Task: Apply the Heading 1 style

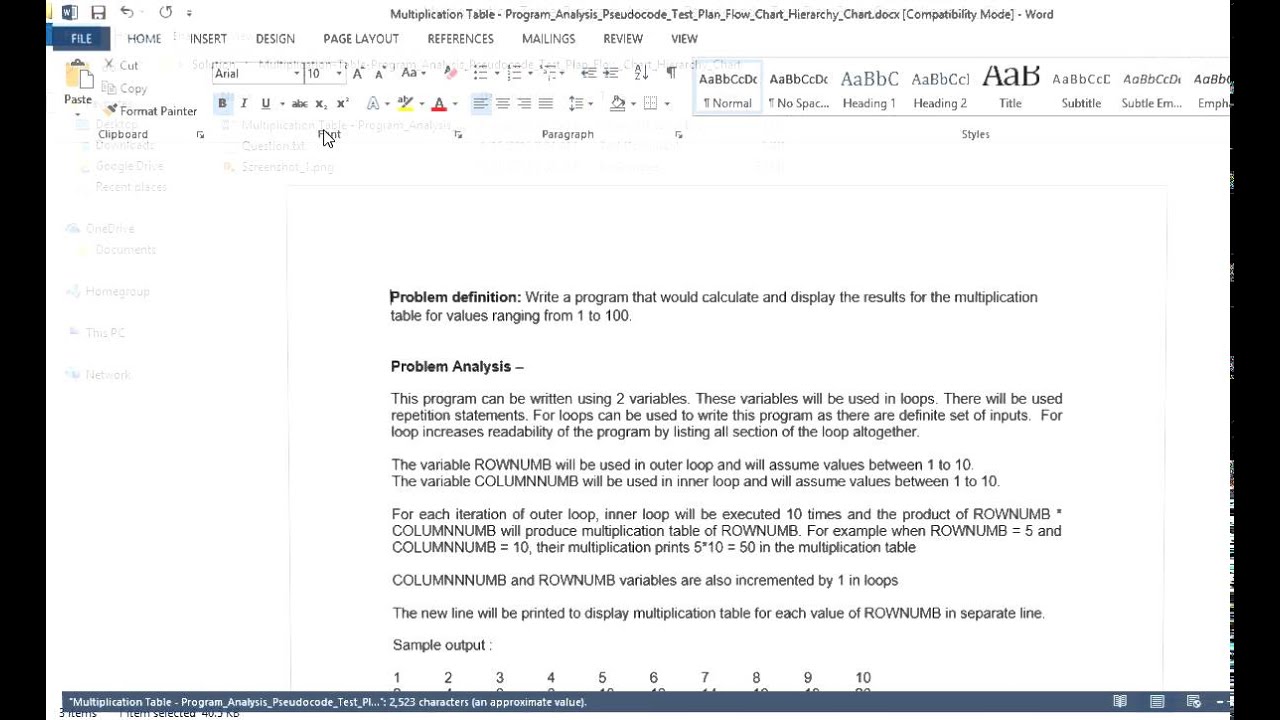Action: click(x=869, y=88)
